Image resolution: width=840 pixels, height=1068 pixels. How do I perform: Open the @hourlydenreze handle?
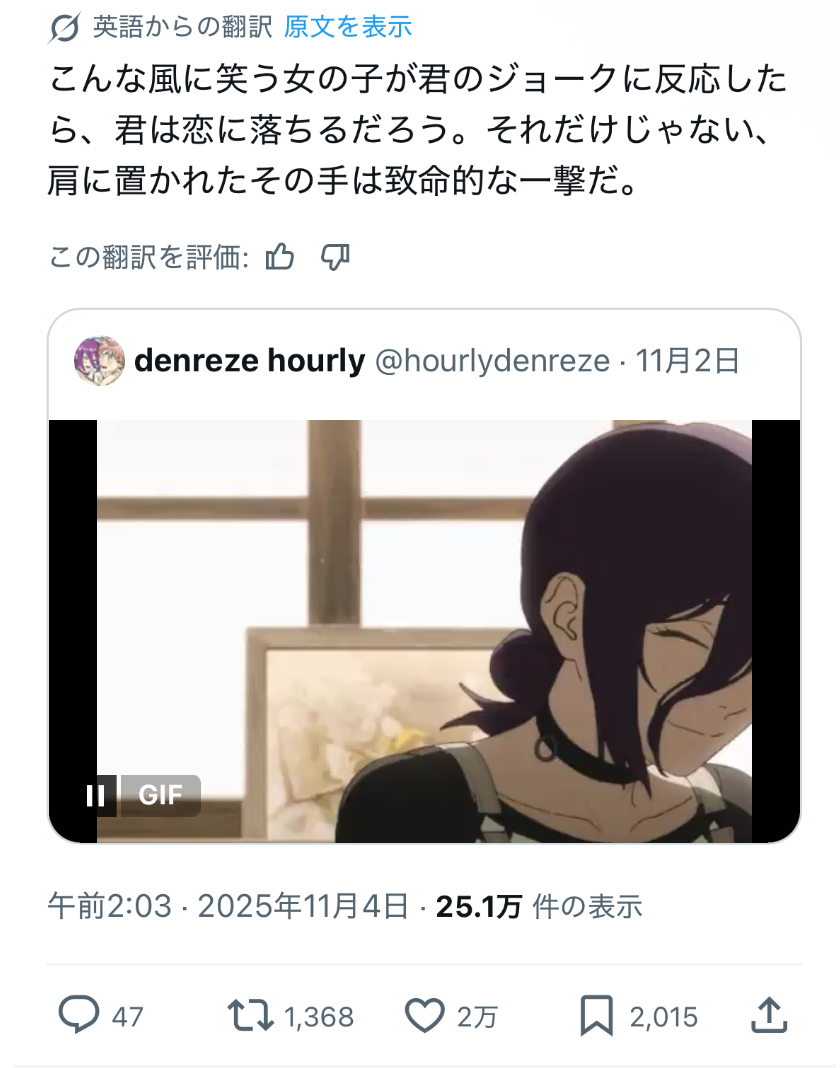click(492, 360)
